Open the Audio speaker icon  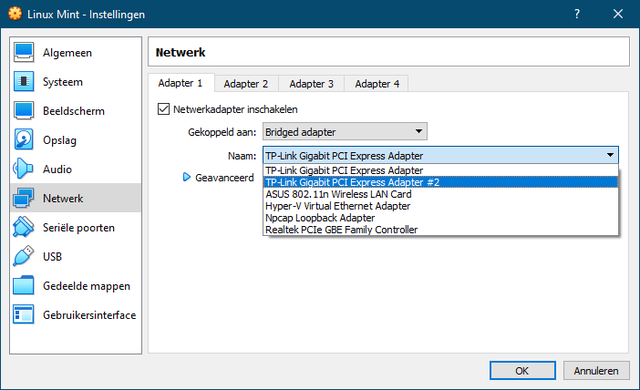coord(23,169)
